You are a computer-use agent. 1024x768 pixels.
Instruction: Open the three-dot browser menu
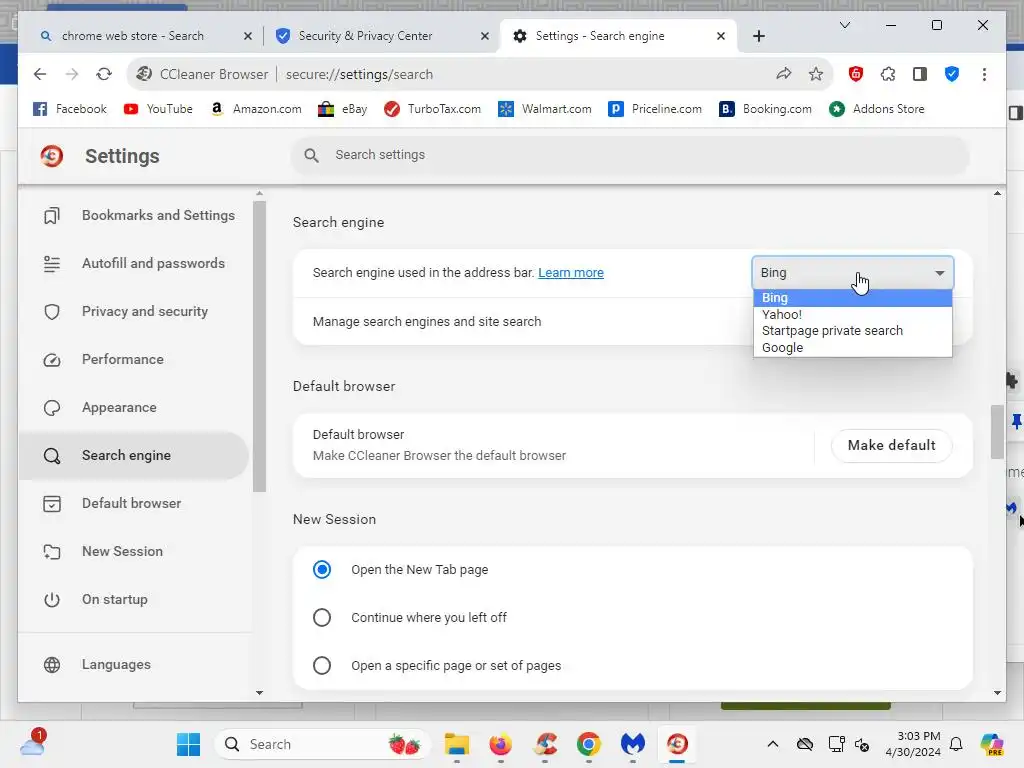984,74
